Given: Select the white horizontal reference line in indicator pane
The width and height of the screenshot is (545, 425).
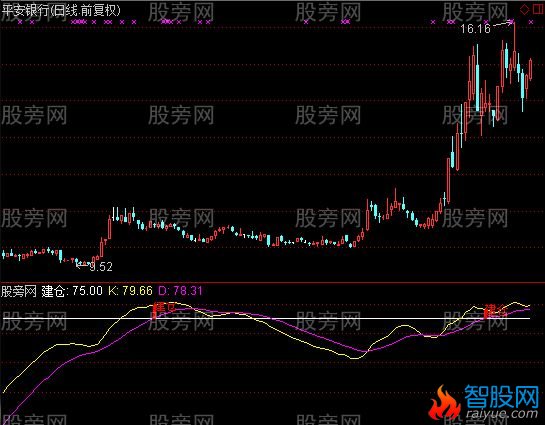Looking at the screenshot, I should (267, 318).
